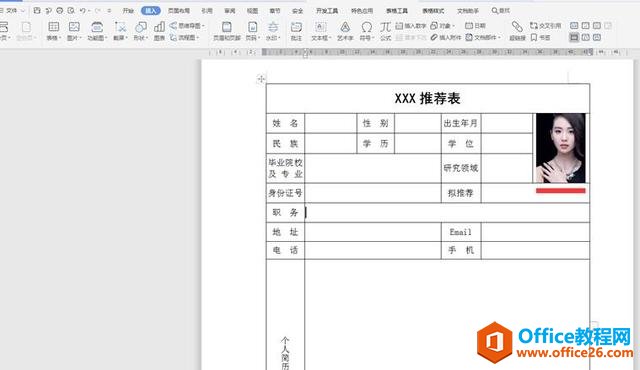Open the 特色应用 tab
Screen dimensions: 640x370
point(362,11)
